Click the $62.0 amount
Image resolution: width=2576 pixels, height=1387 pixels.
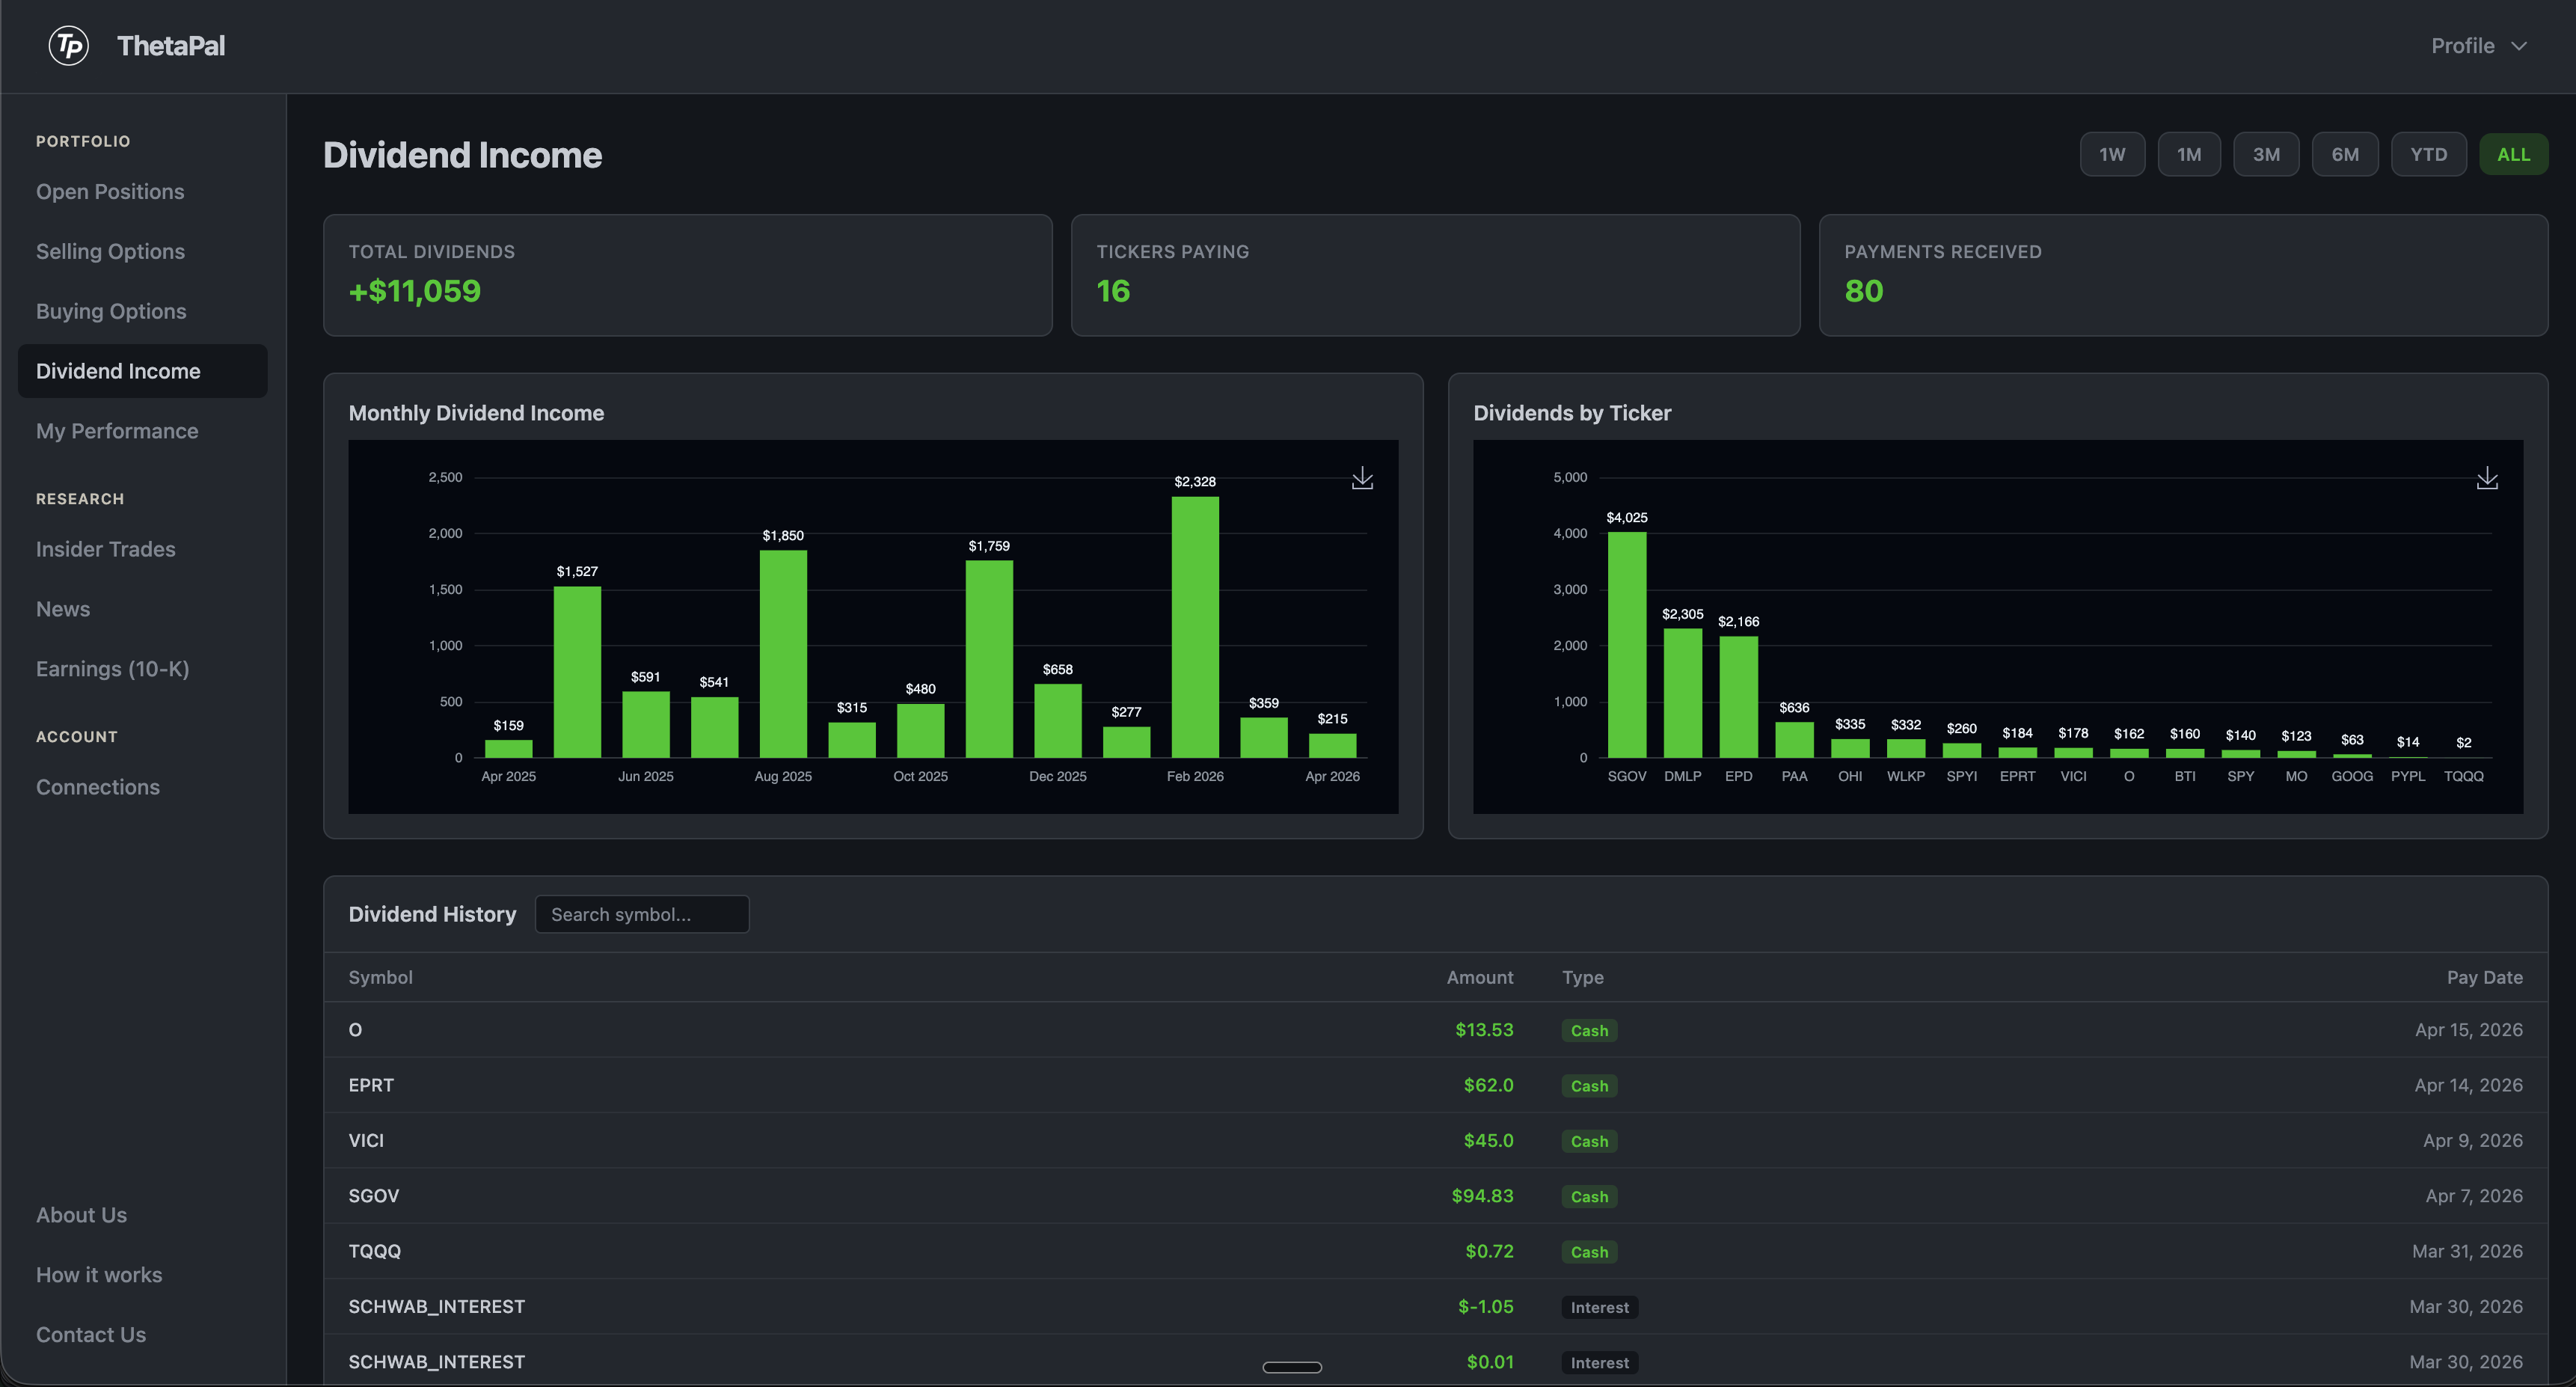click(1488, 1085)
